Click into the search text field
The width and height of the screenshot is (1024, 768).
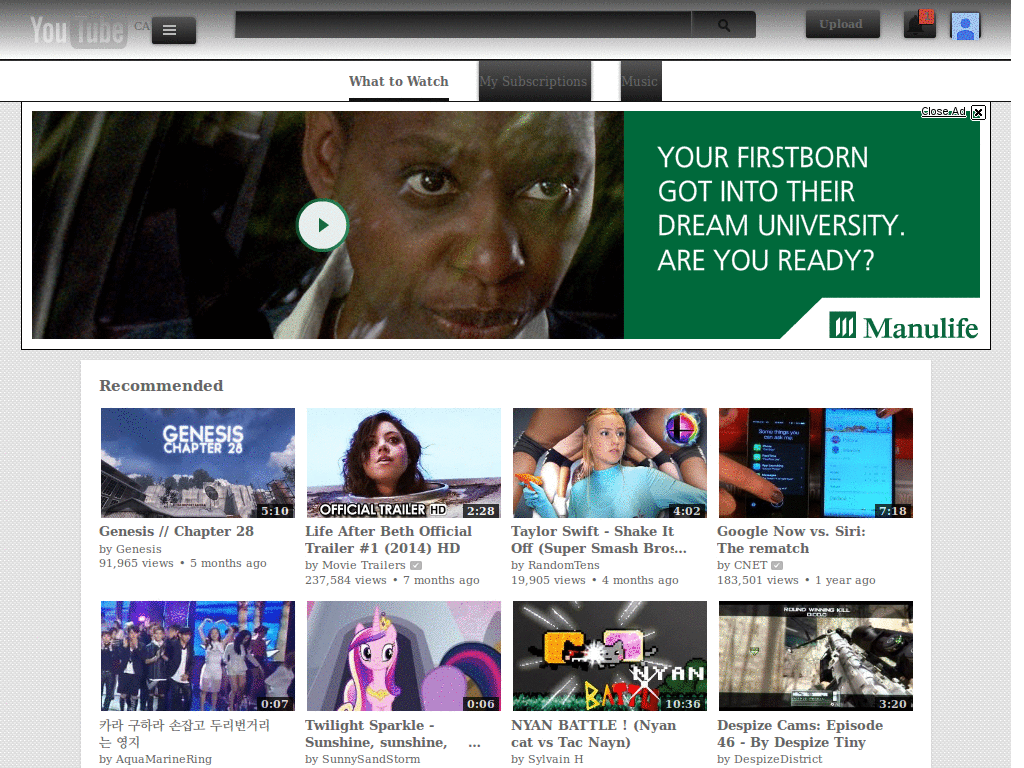point(463,25)
